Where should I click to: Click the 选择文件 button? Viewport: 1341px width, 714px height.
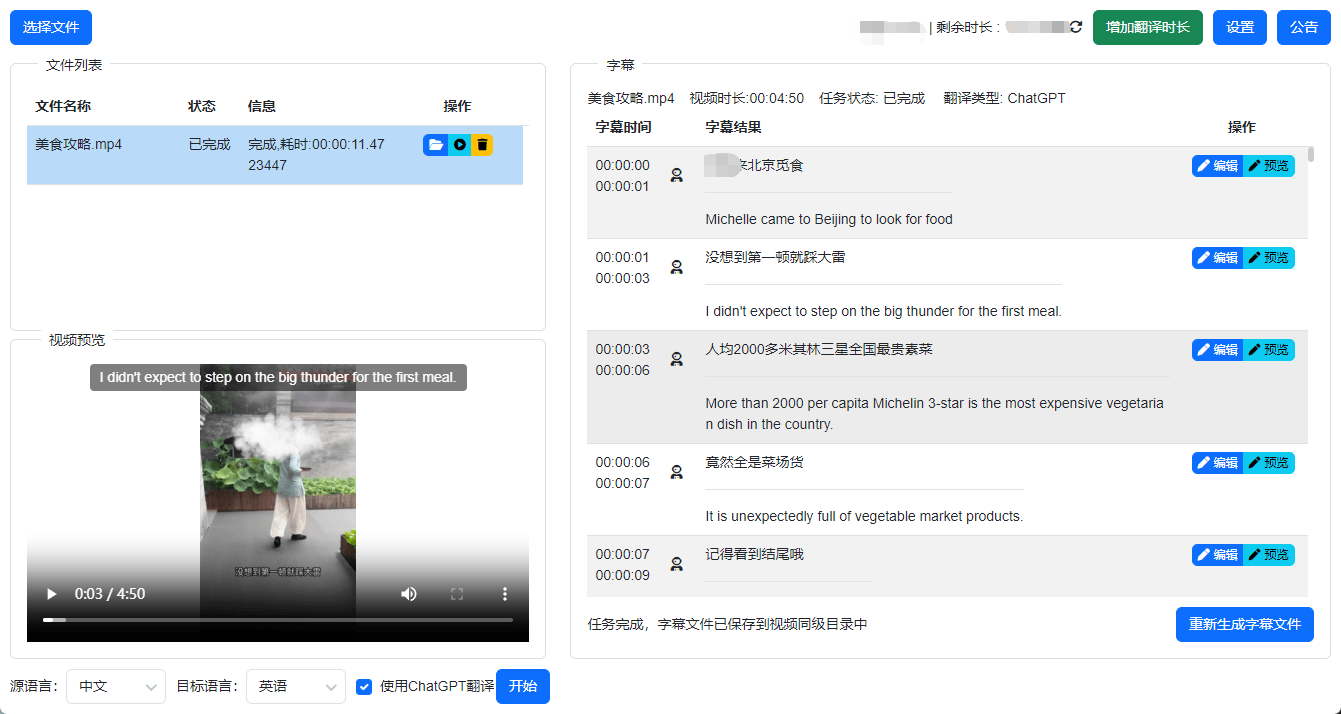tap(51, 28)
